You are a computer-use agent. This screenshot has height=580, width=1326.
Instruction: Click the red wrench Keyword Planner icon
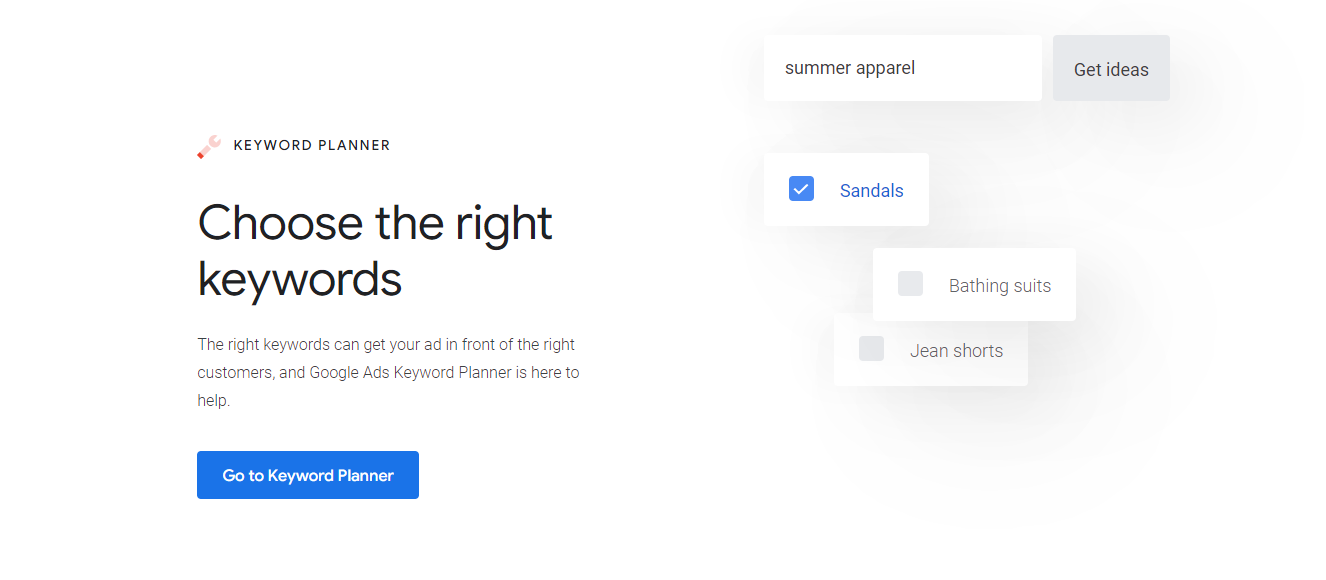[x=209, y=146]
